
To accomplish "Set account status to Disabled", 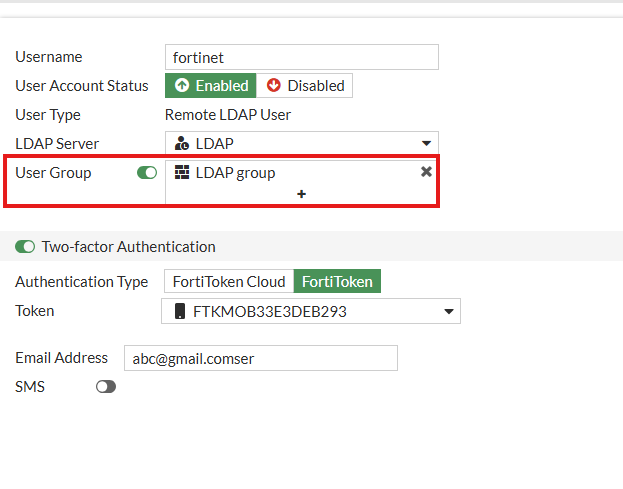I will 304,86.
